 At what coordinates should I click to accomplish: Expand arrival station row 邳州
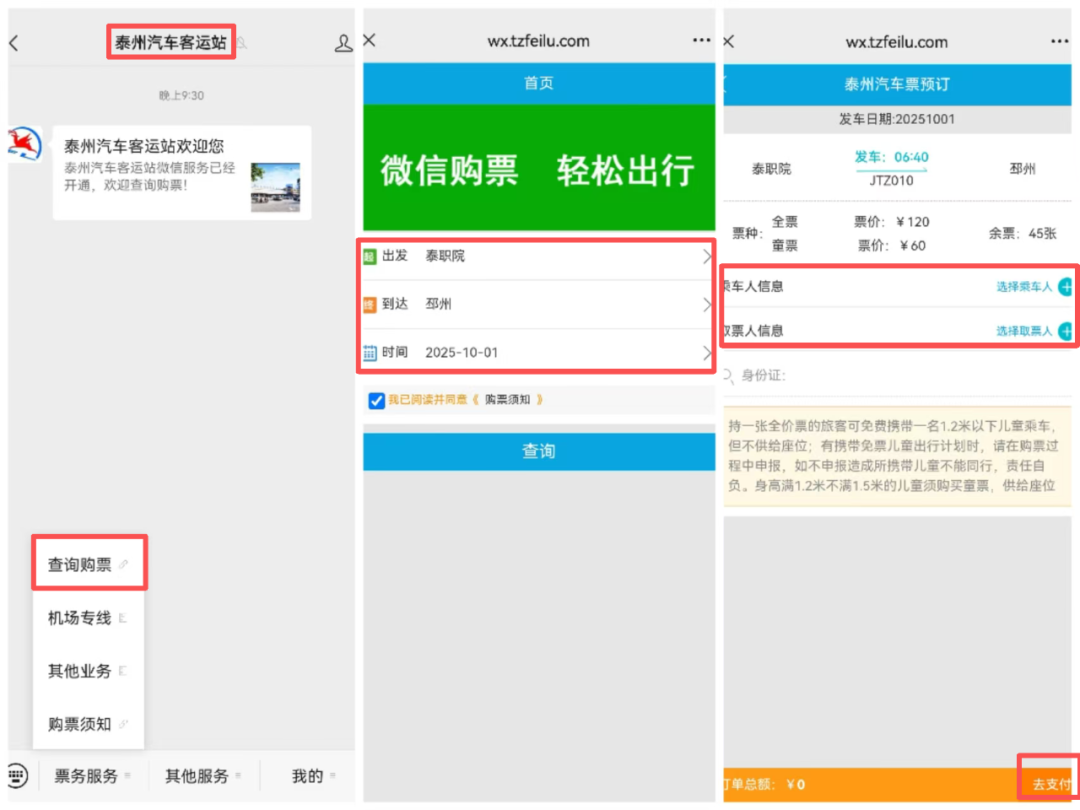[x=538, y=305]
